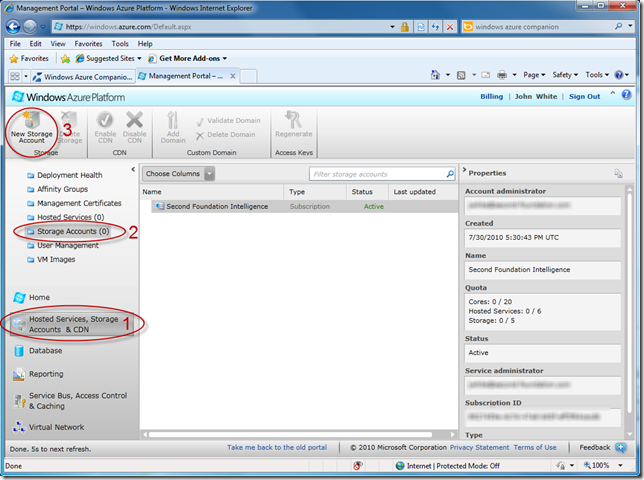Click the Add to Favorites Bar star icon
Image resolution: width=644 pixels, height=480 pixels.
click(x=65, y=59)
